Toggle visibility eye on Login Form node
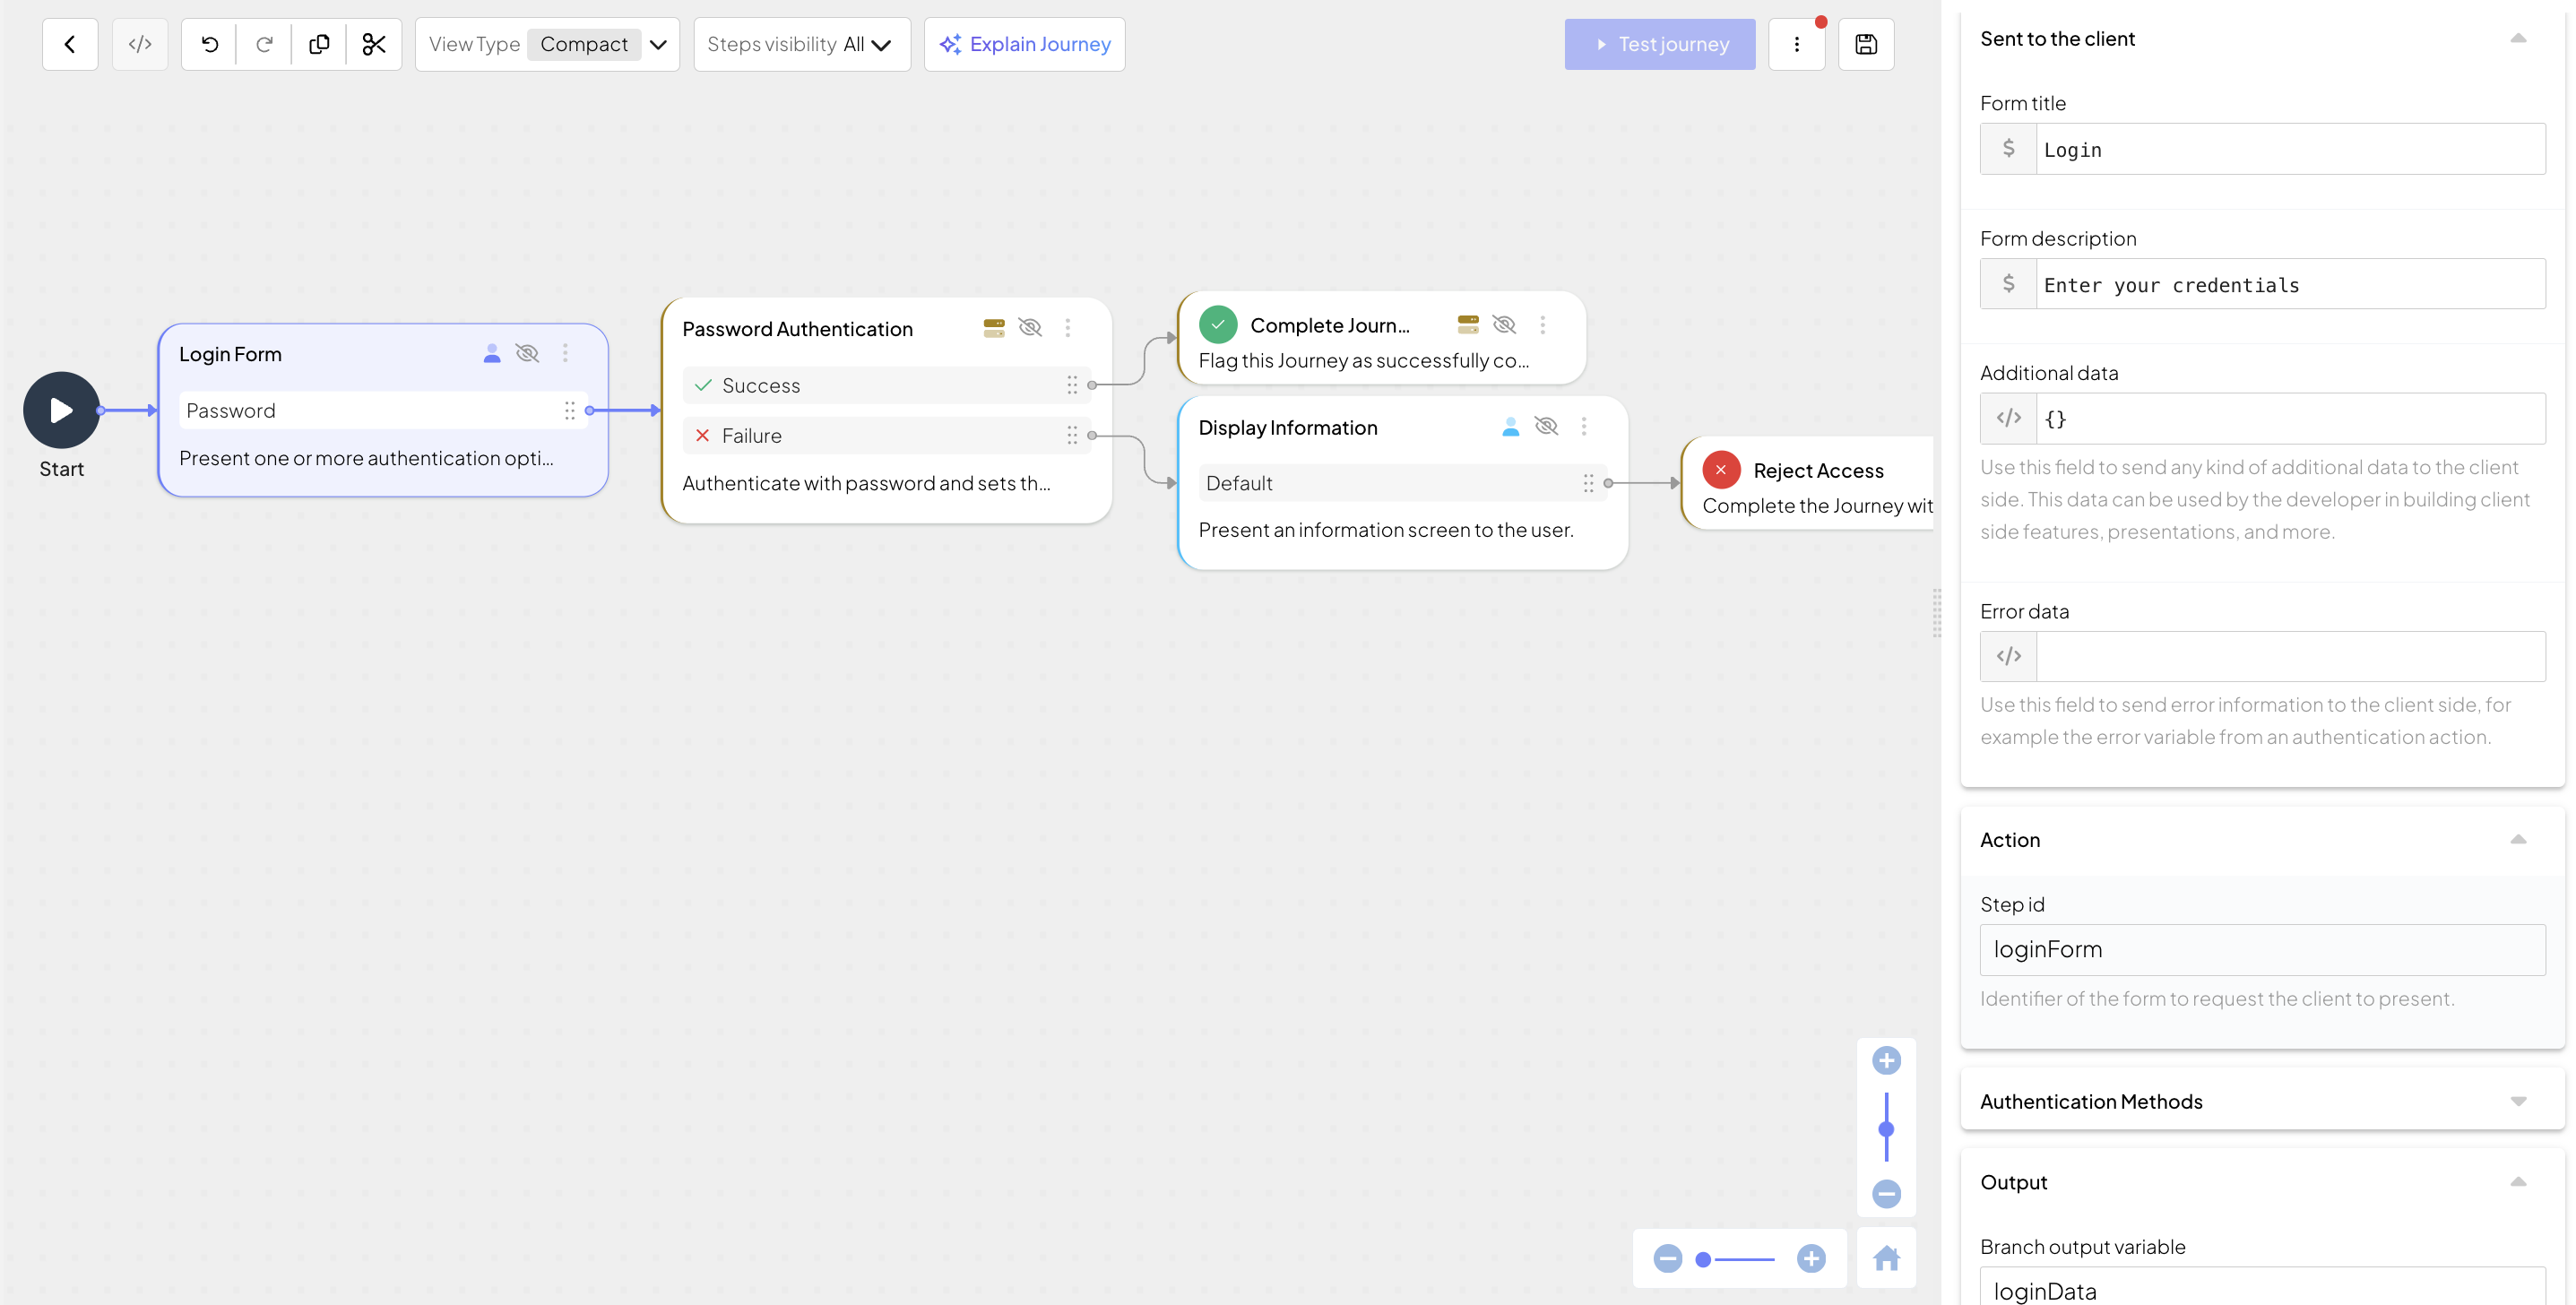Screen dimensions: 2576x1305 point(527,353)
